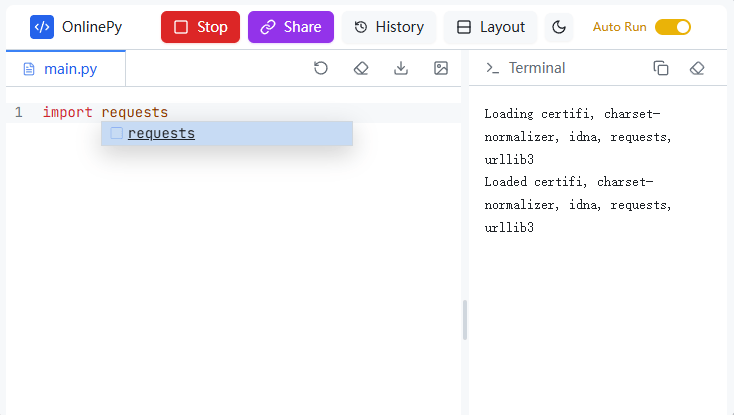Click the module icon beside requests suggestion
The image size is (734, 417).
[x=117, y=133]
